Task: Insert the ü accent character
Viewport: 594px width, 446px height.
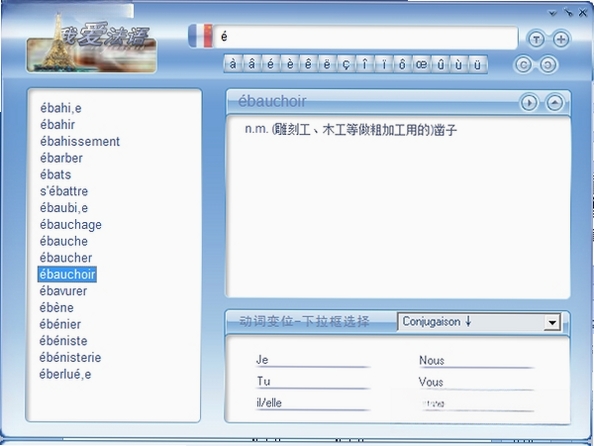Action: pos(477,64)
